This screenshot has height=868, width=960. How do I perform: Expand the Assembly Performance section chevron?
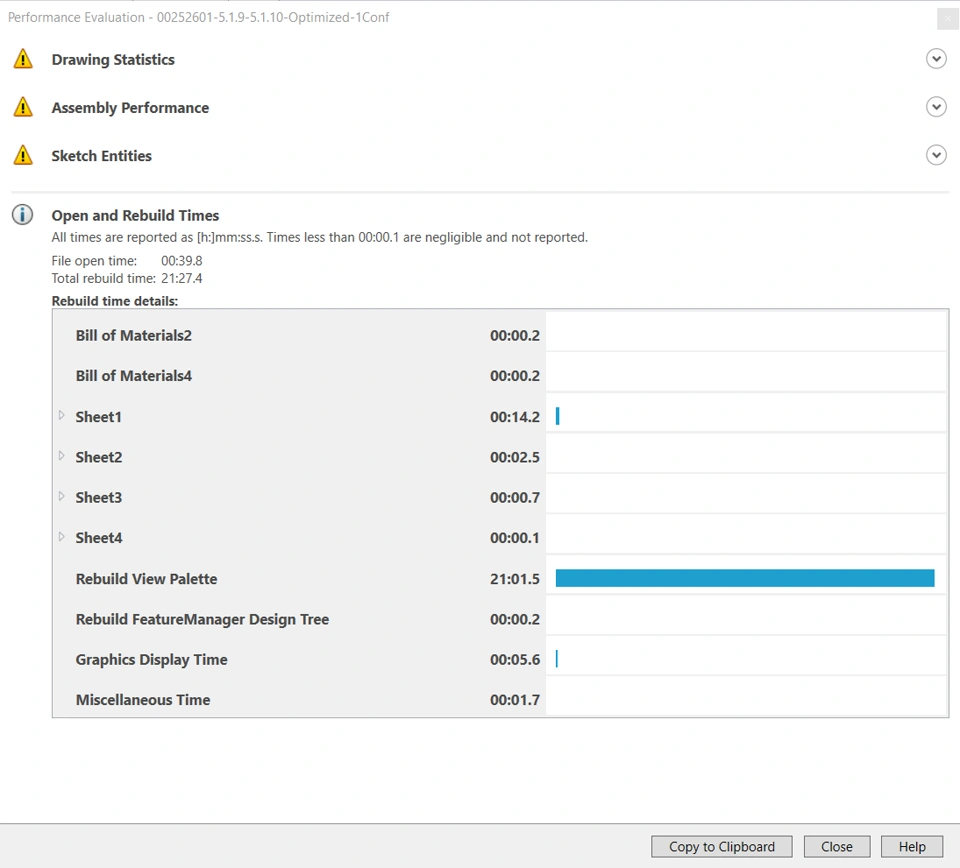pyautogui.click(x=936, y=107)
